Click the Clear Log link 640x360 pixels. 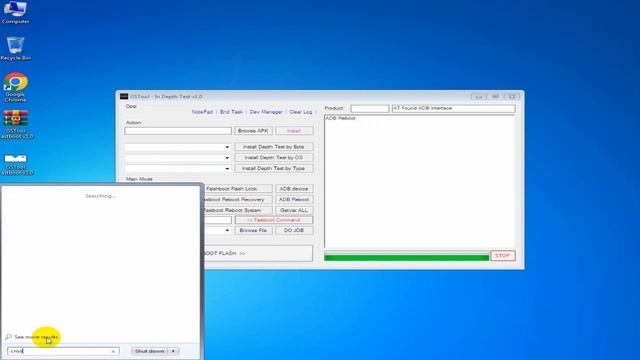point(300,112)
